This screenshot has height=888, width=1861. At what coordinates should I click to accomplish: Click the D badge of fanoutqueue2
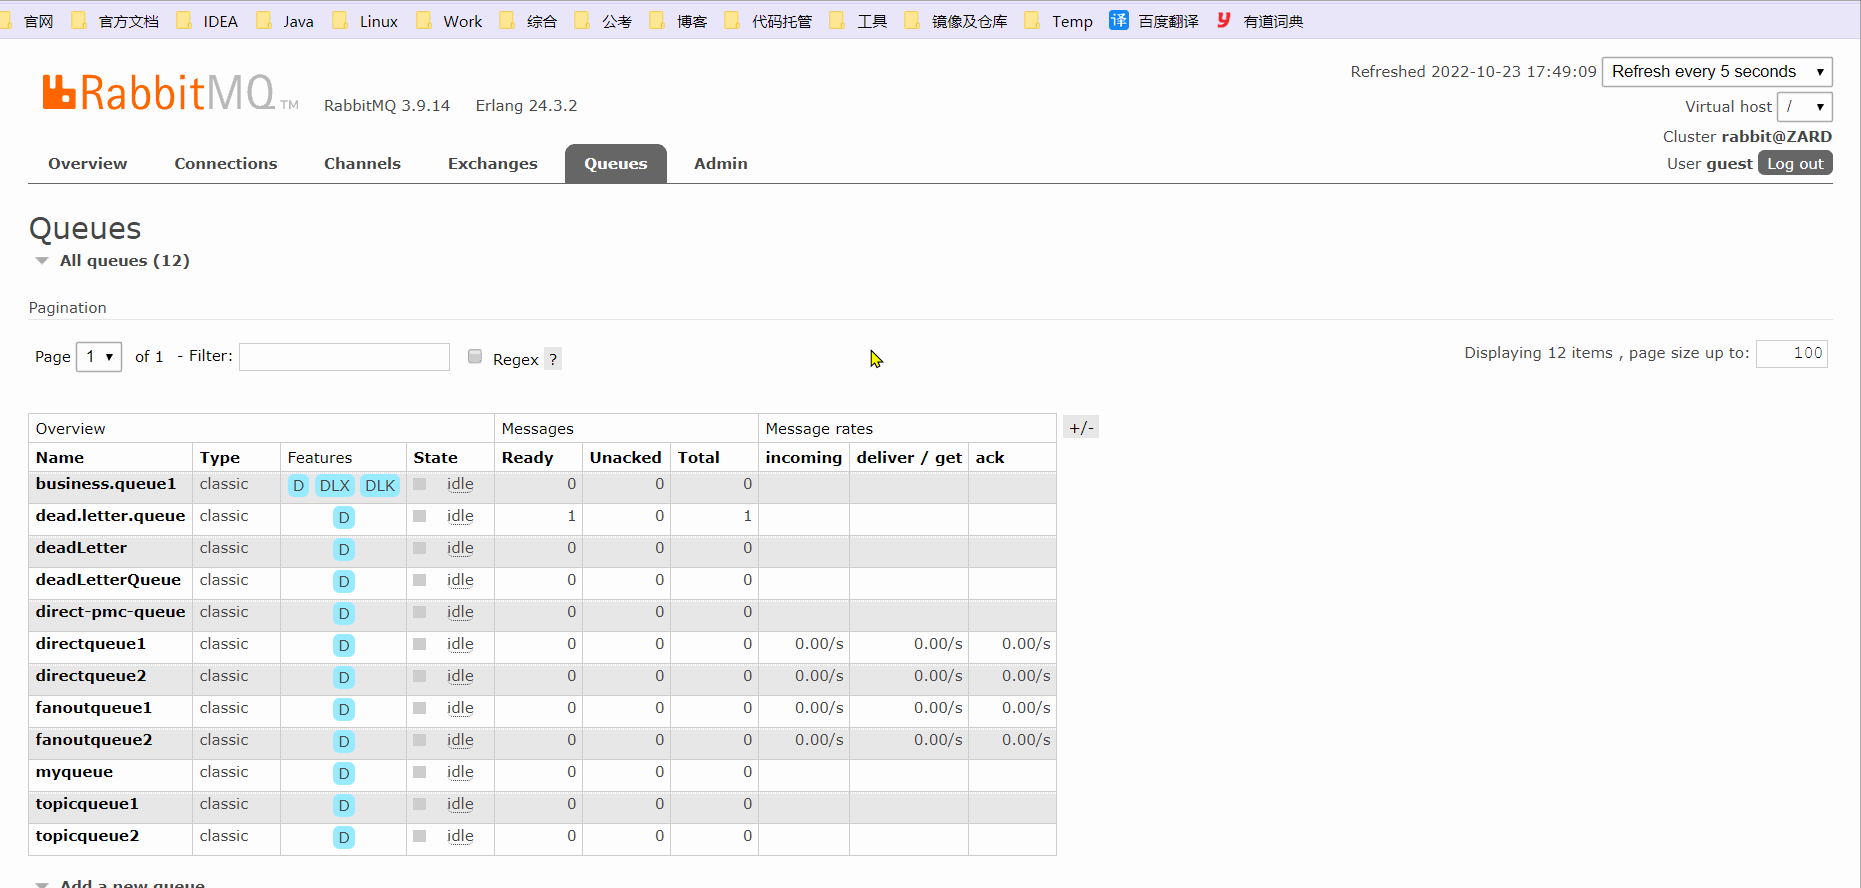click(344, 742)
